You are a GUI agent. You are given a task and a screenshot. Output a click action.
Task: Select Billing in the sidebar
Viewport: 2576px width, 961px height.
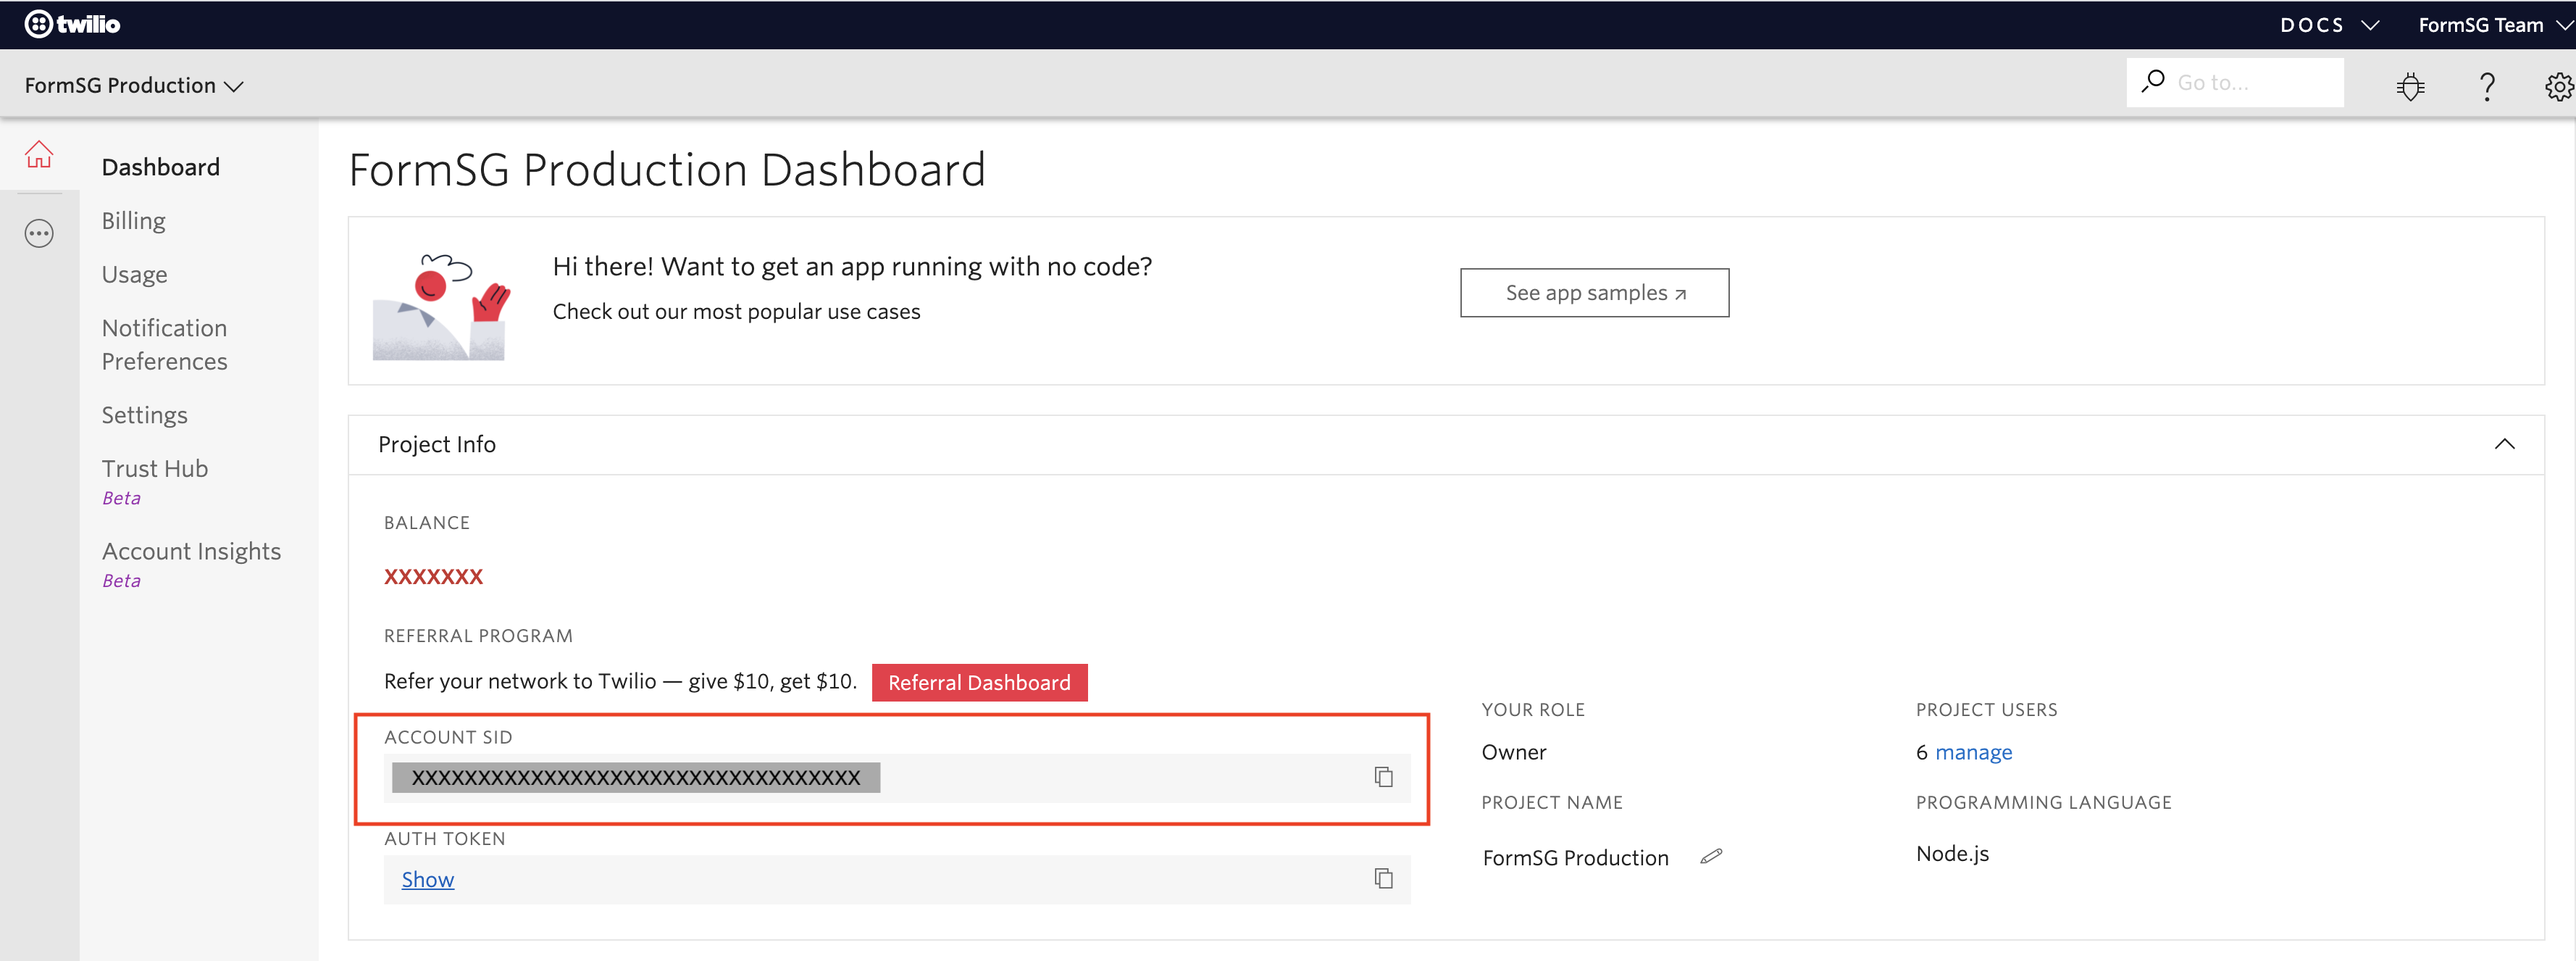click(x=133, y=220)
